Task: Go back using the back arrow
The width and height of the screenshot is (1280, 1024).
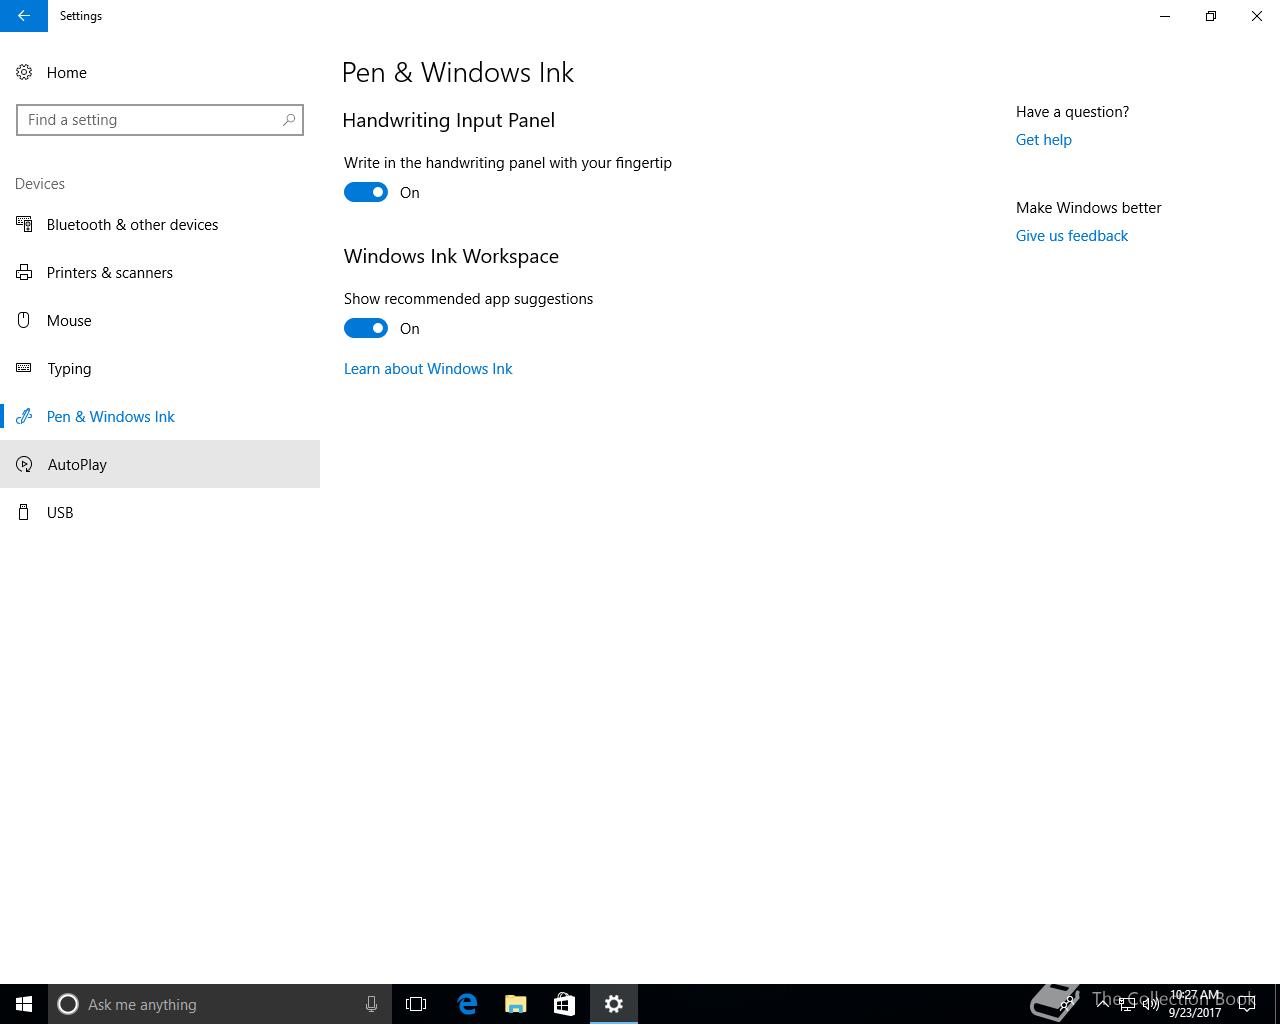Action: pos(24,16)
